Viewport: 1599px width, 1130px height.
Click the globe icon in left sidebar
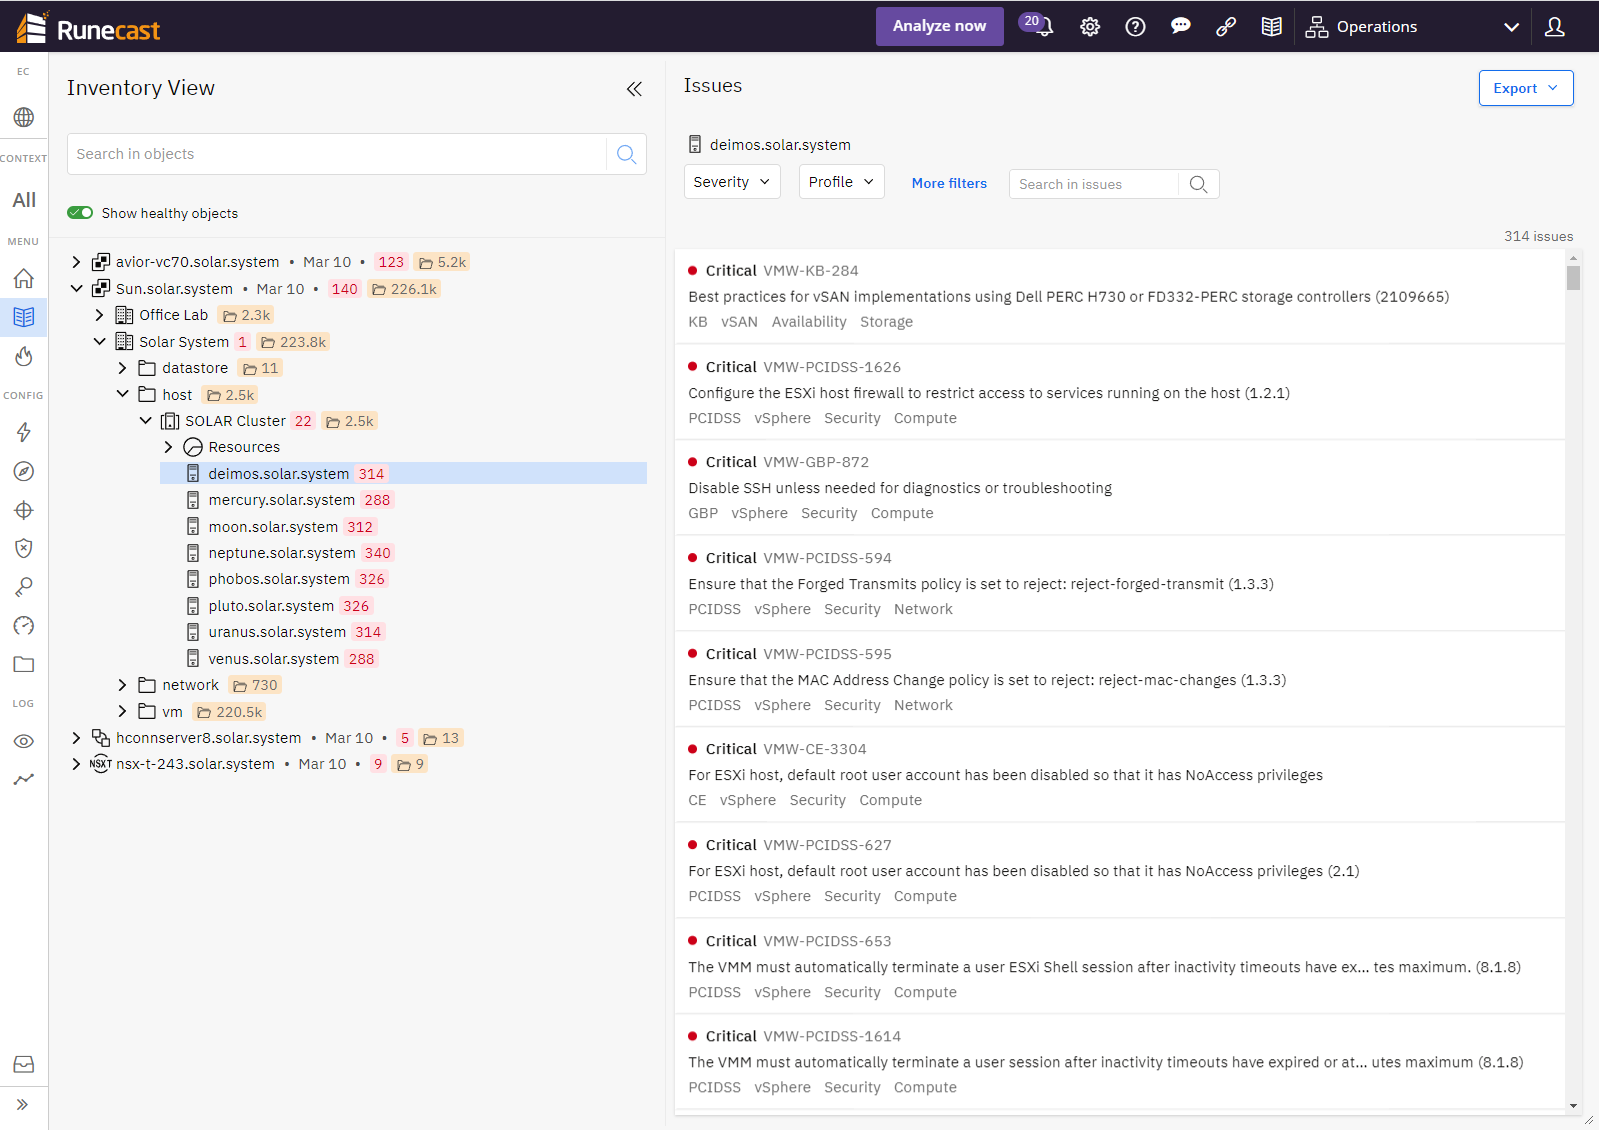click(x=24, y=117)
